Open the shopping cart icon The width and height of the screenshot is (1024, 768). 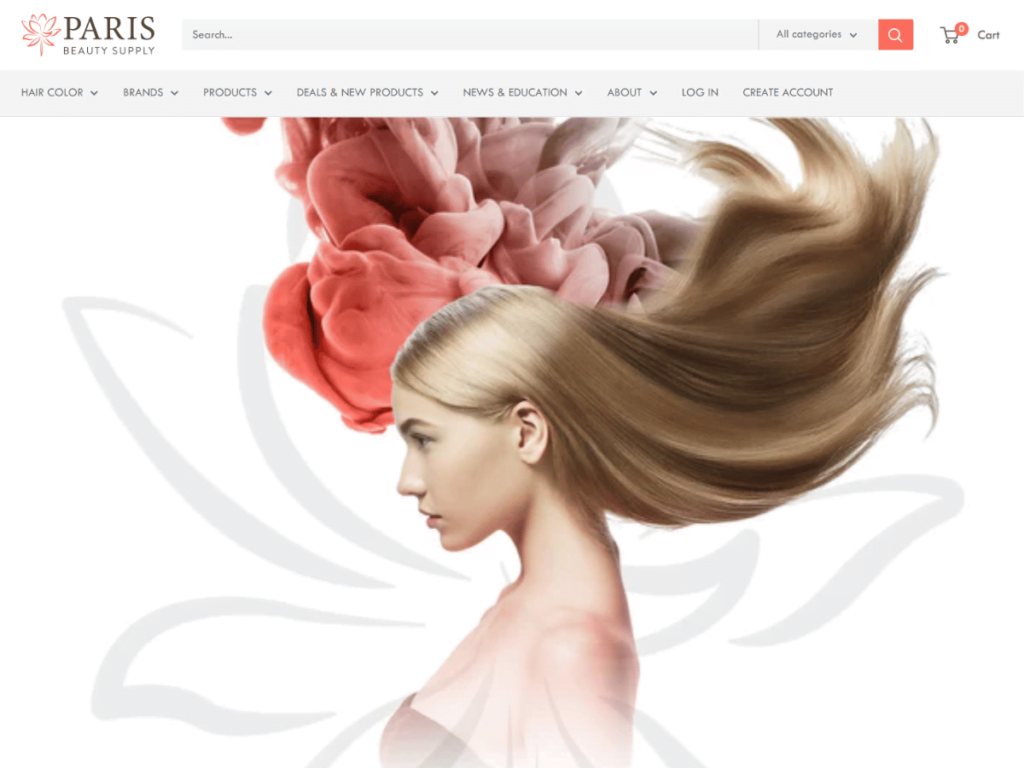click(953, 33)
